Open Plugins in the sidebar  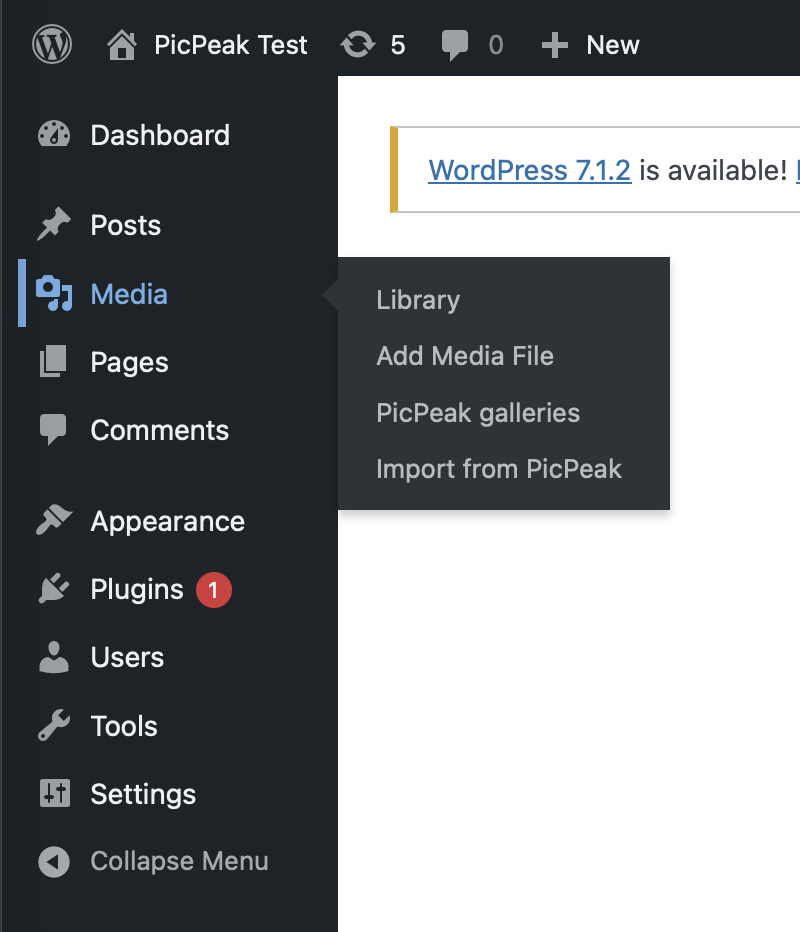click(x=137, y=590)
